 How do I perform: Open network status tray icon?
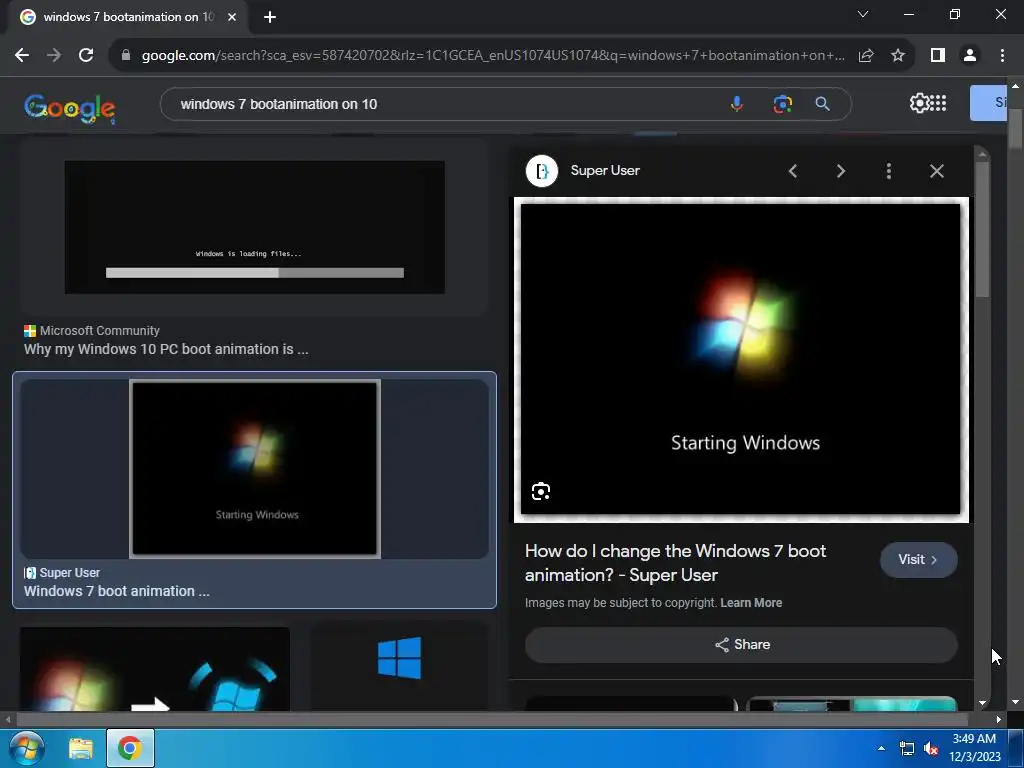[906, 748]
